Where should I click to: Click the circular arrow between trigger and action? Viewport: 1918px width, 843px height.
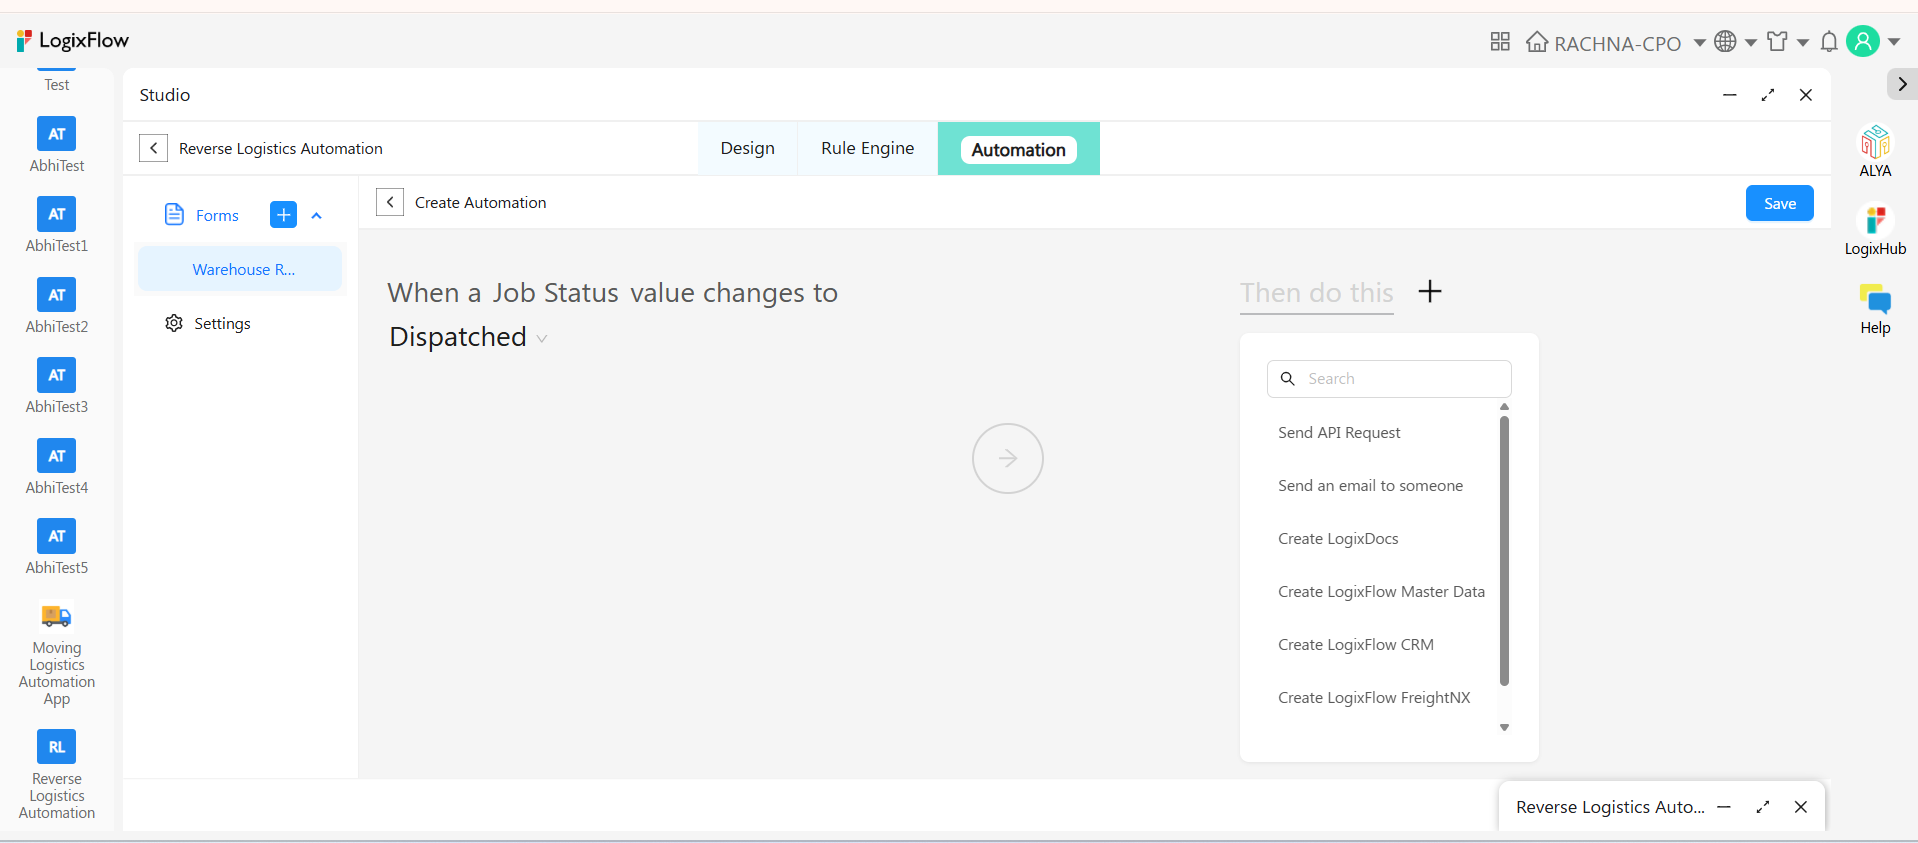coord(1008,458)
